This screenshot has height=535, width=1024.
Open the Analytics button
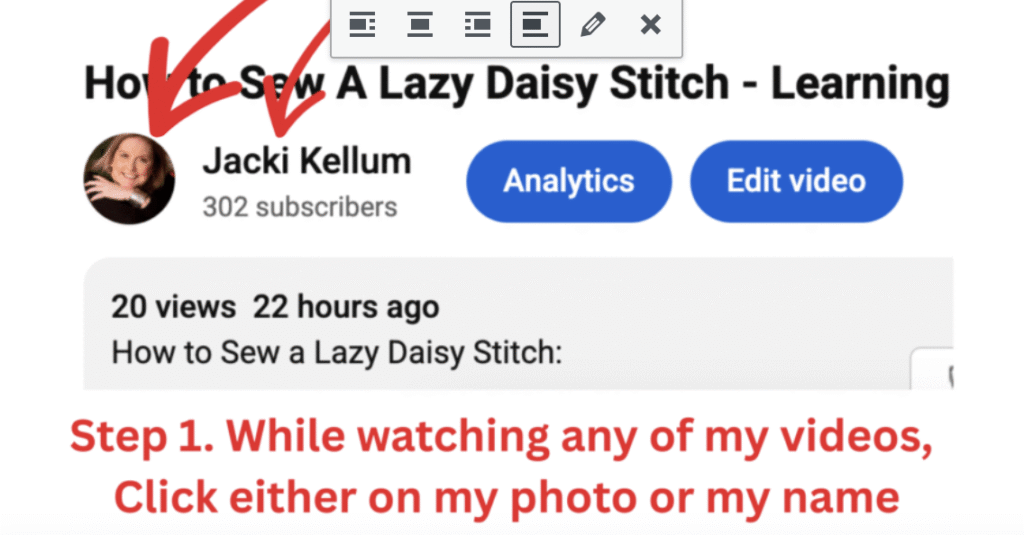[569, 181]
